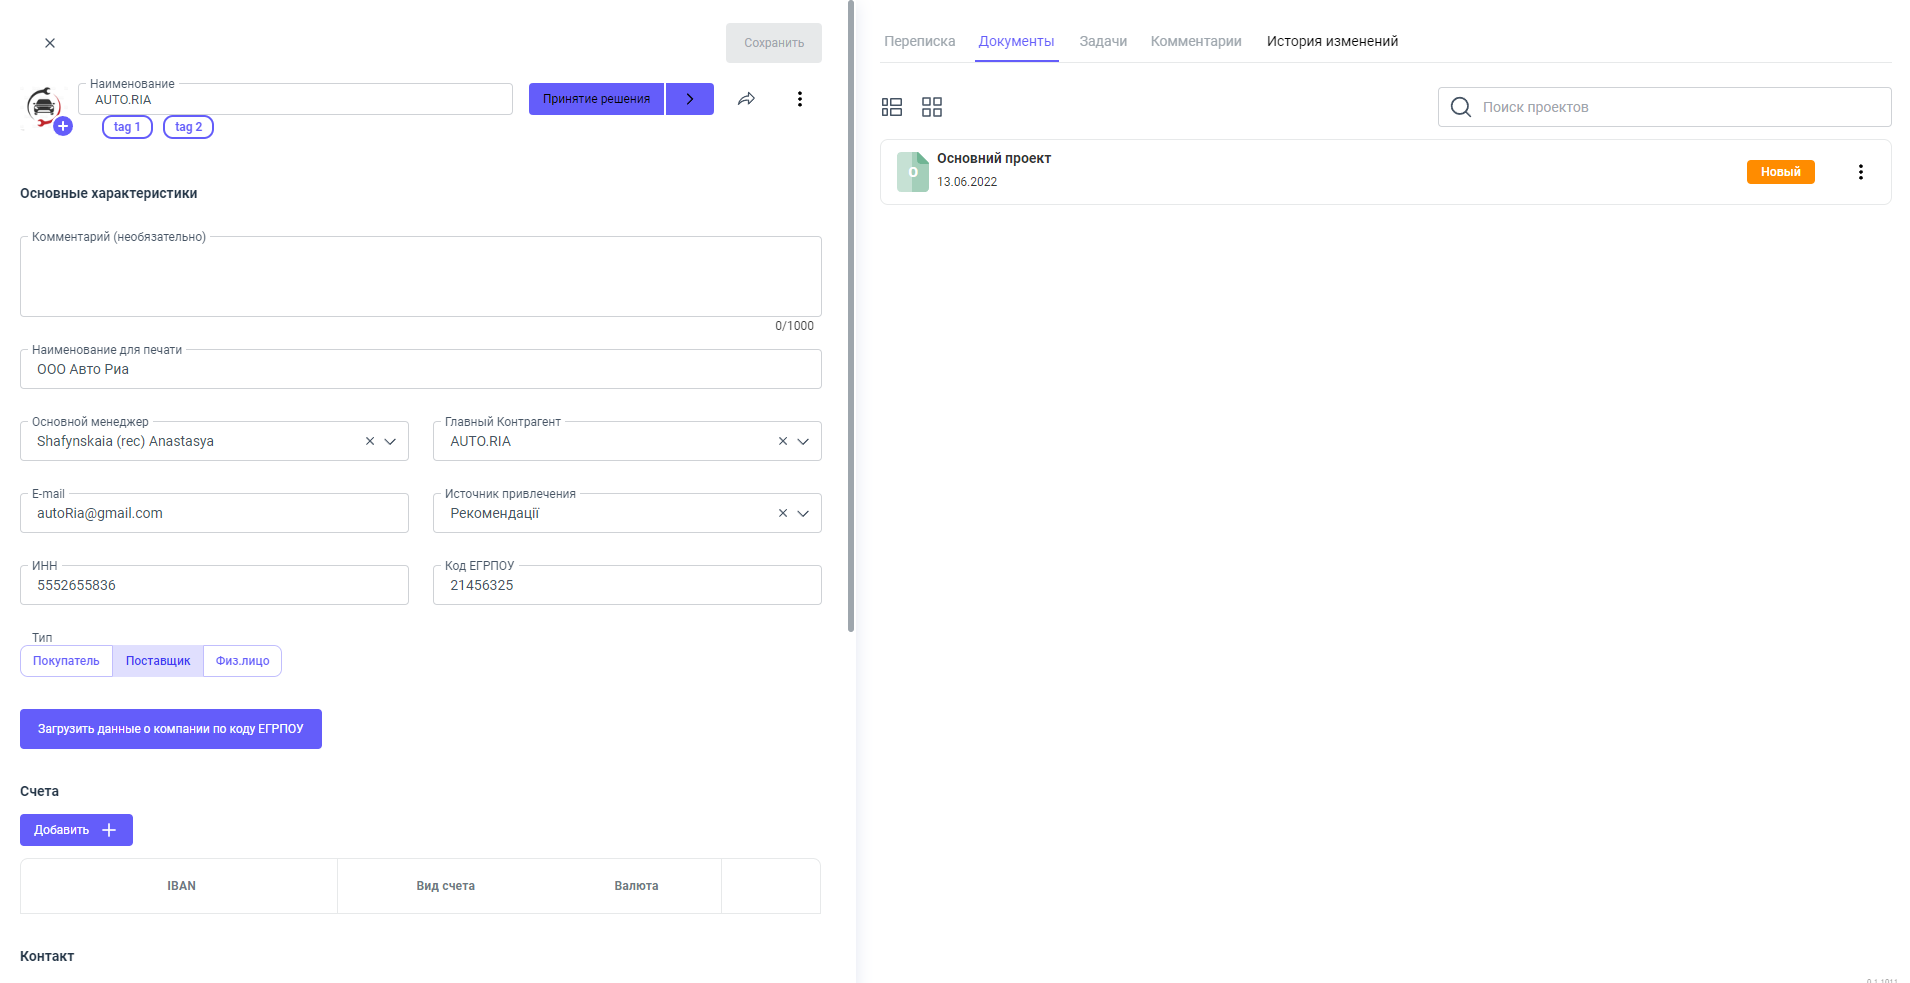
Task: Expand the Основной менеджер dropdown
Action: 390,441
